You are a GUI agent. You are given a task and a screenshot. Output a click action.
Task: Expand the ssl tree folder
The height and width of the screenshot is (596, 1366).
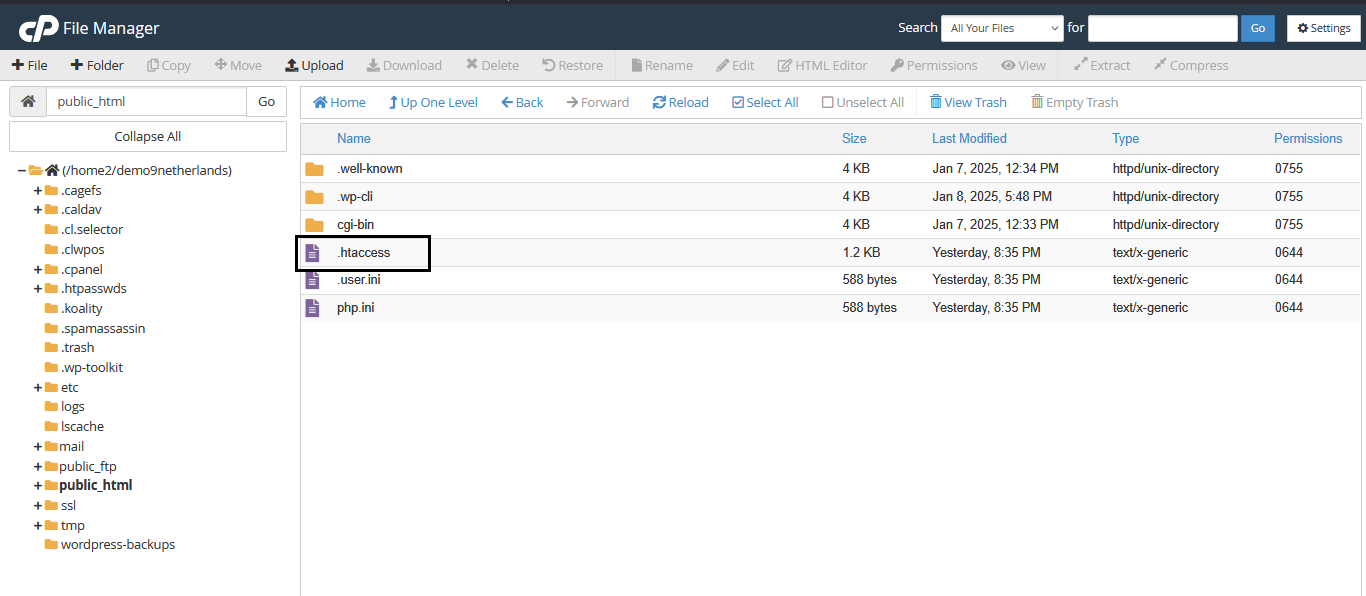(38, 505)
